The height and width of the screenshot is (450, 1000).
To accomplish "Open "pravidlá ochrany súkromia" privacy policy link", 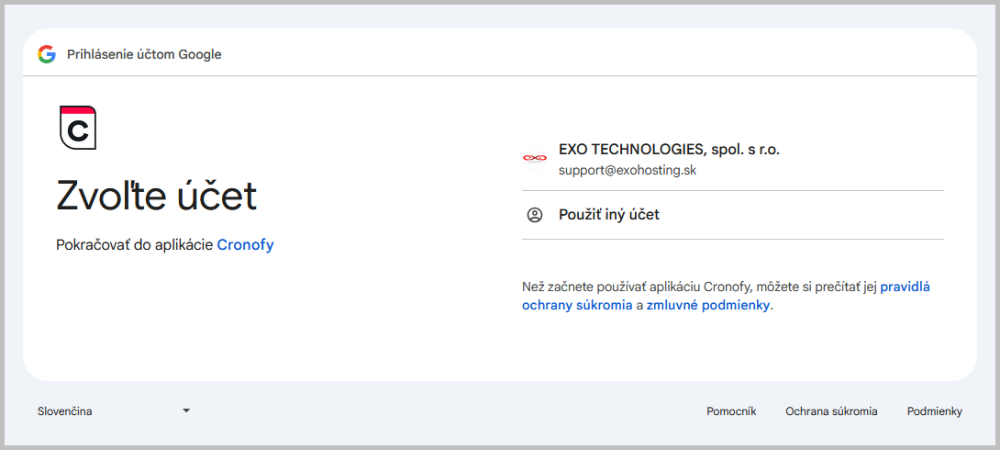I will click(905, 287).
